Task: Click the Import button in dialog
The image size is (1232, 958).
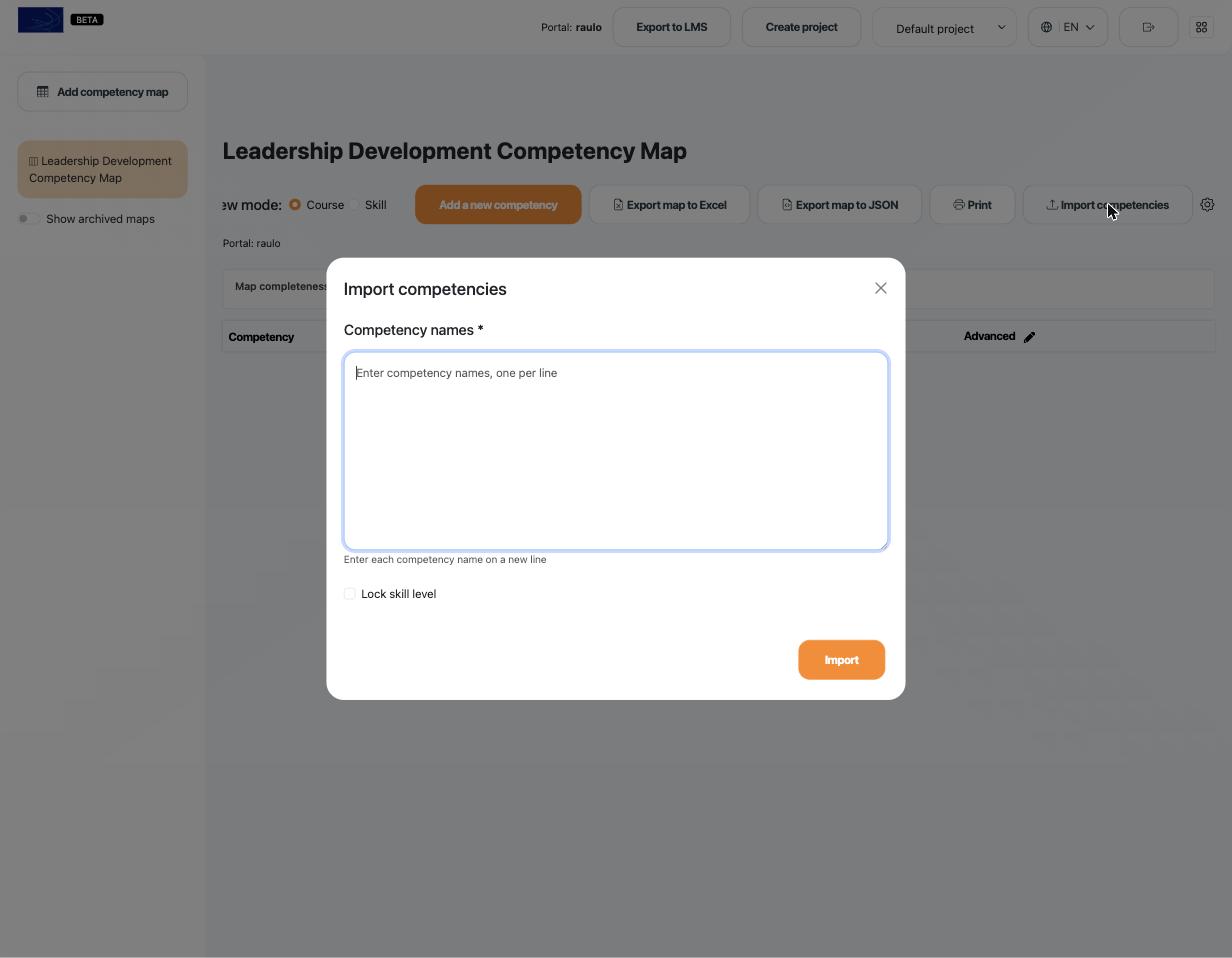Action: (x=841, y=660)
